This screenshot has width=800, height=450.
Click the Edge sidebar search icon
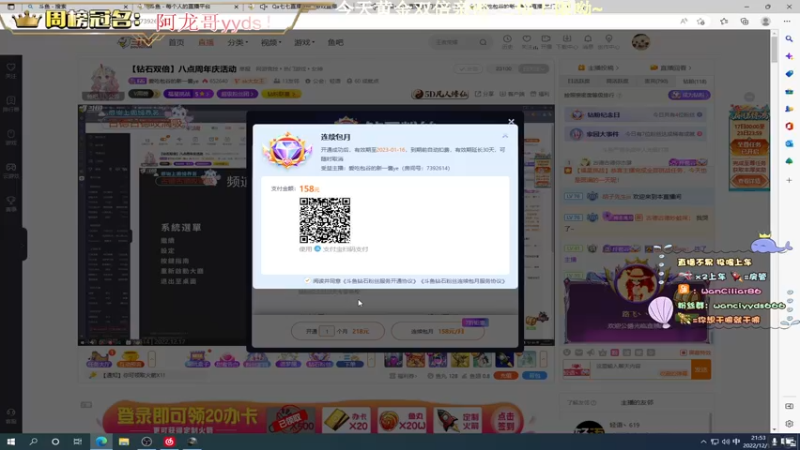click(789, 39)
